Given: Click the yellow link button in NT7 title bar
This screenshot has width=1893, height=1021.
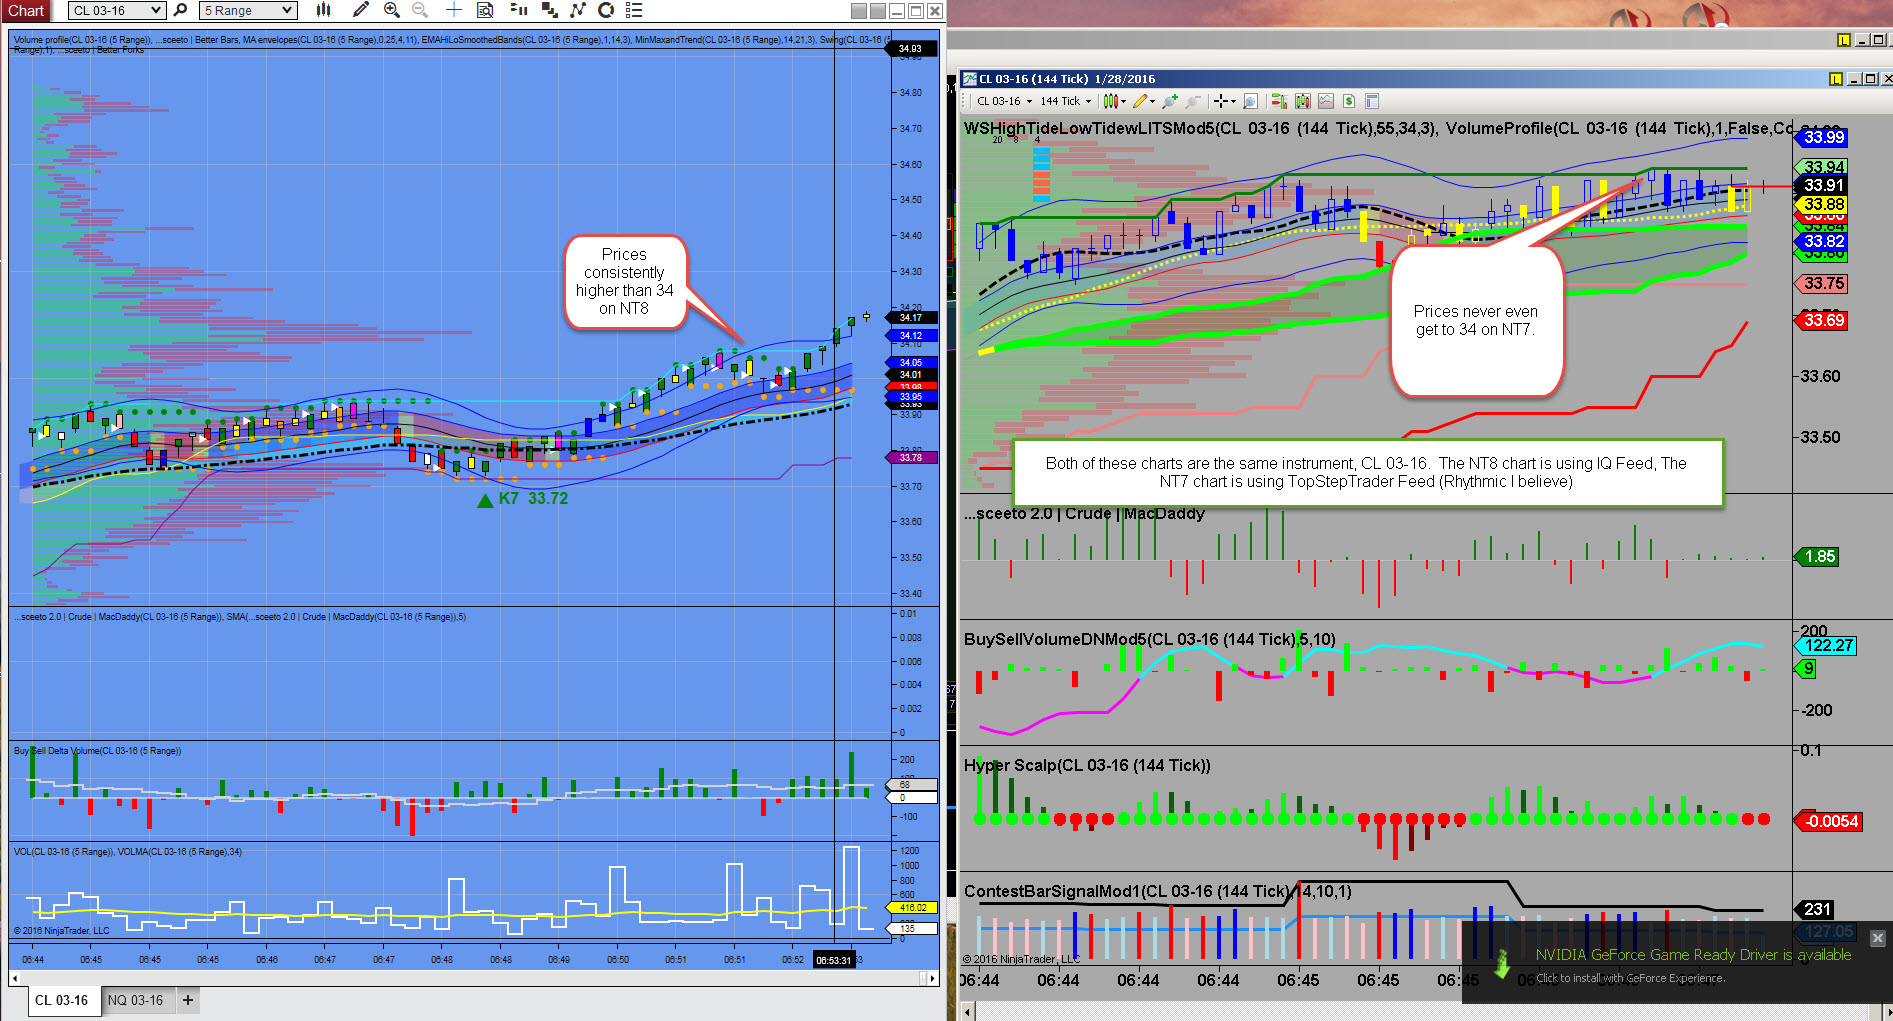Looking at the screenshot, I should click(x=1835, y=79).
